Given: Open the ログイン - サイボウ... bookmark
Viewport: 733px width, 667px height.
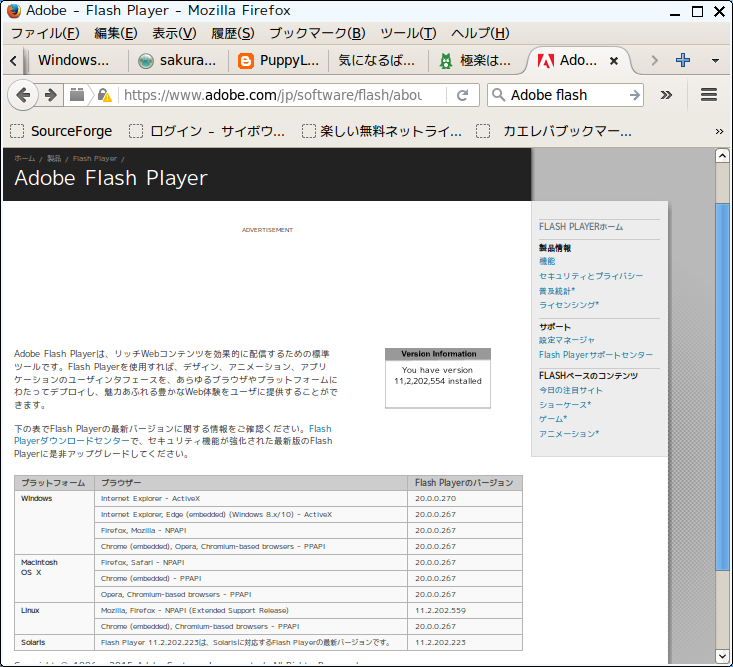Looking at the screenshot, I should coord(207,131).
